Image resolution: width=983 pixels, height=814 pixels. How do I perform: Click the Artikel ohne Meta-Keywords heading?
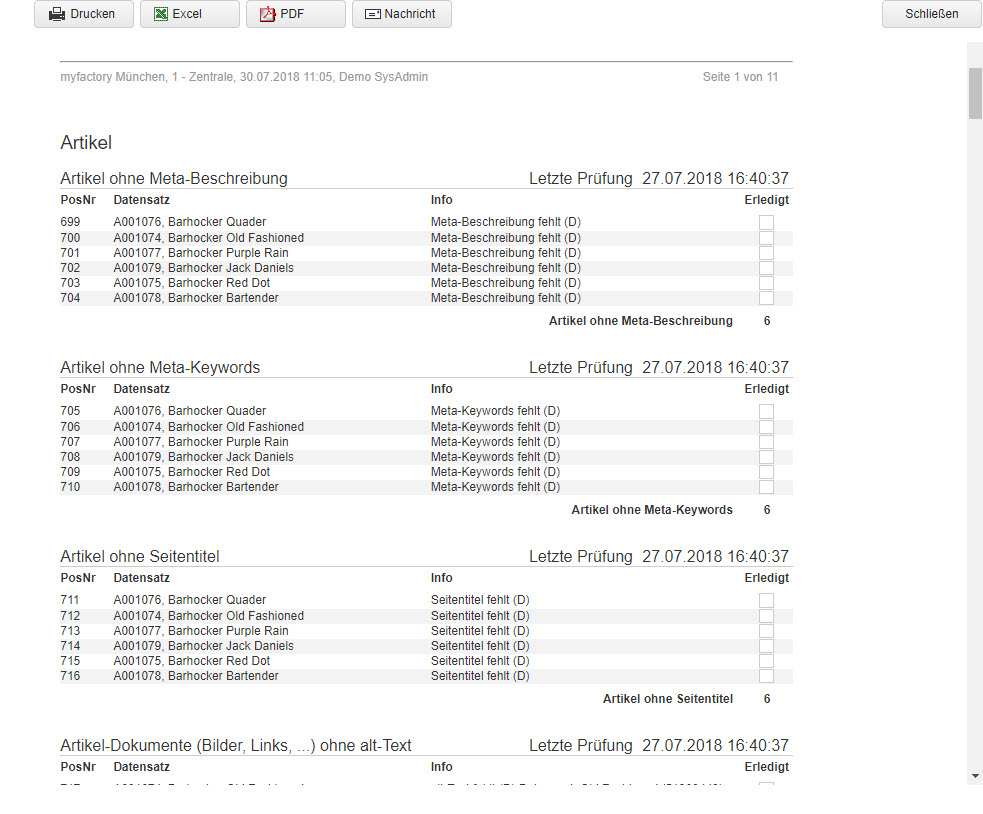(x=160, y=368)
